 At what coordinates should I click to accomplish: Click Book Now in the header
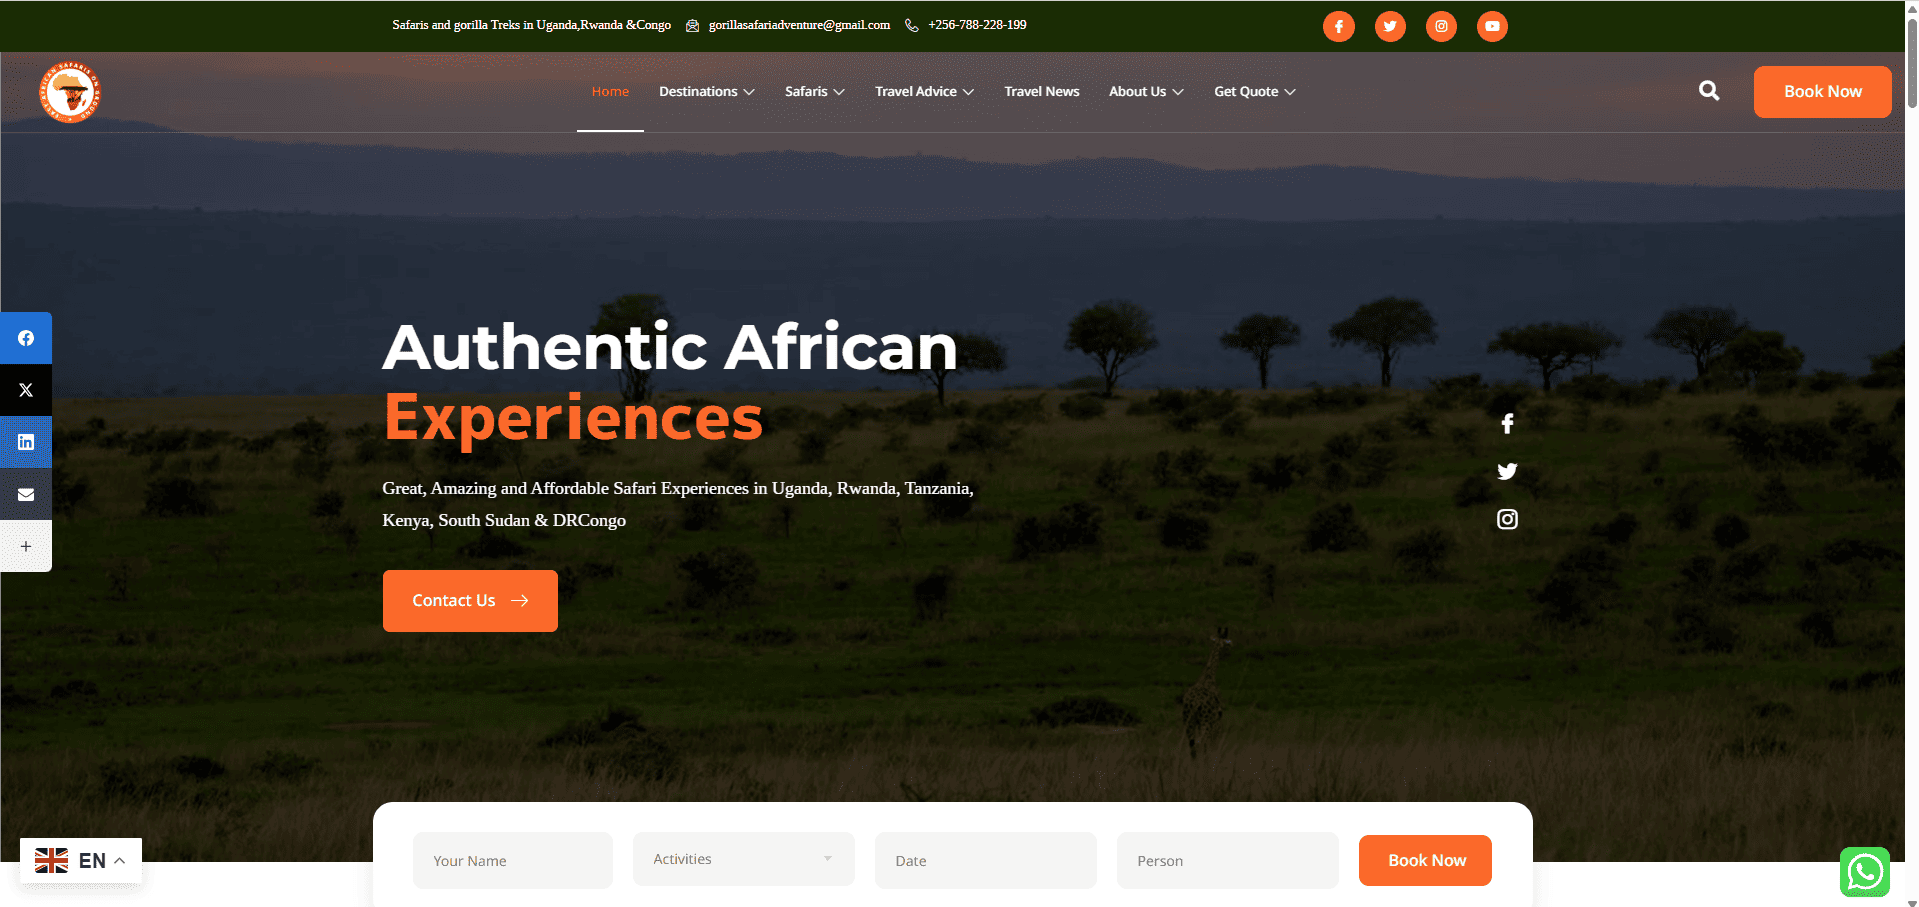(1822, 92)
